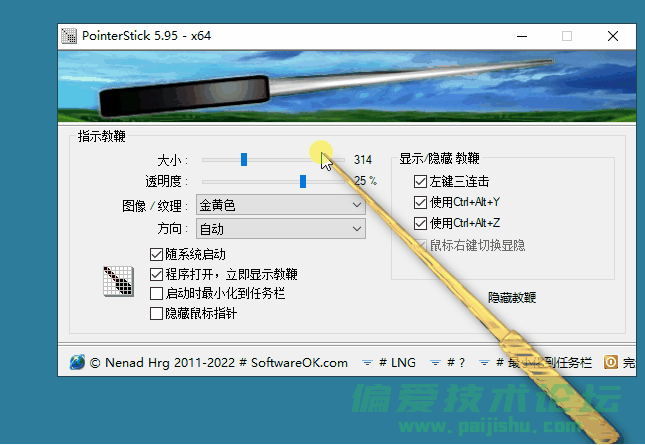Image resolution: width=645 pixels, height=445 pixels.
Task: Click the globe icon in the status bar
Action: 77,363
